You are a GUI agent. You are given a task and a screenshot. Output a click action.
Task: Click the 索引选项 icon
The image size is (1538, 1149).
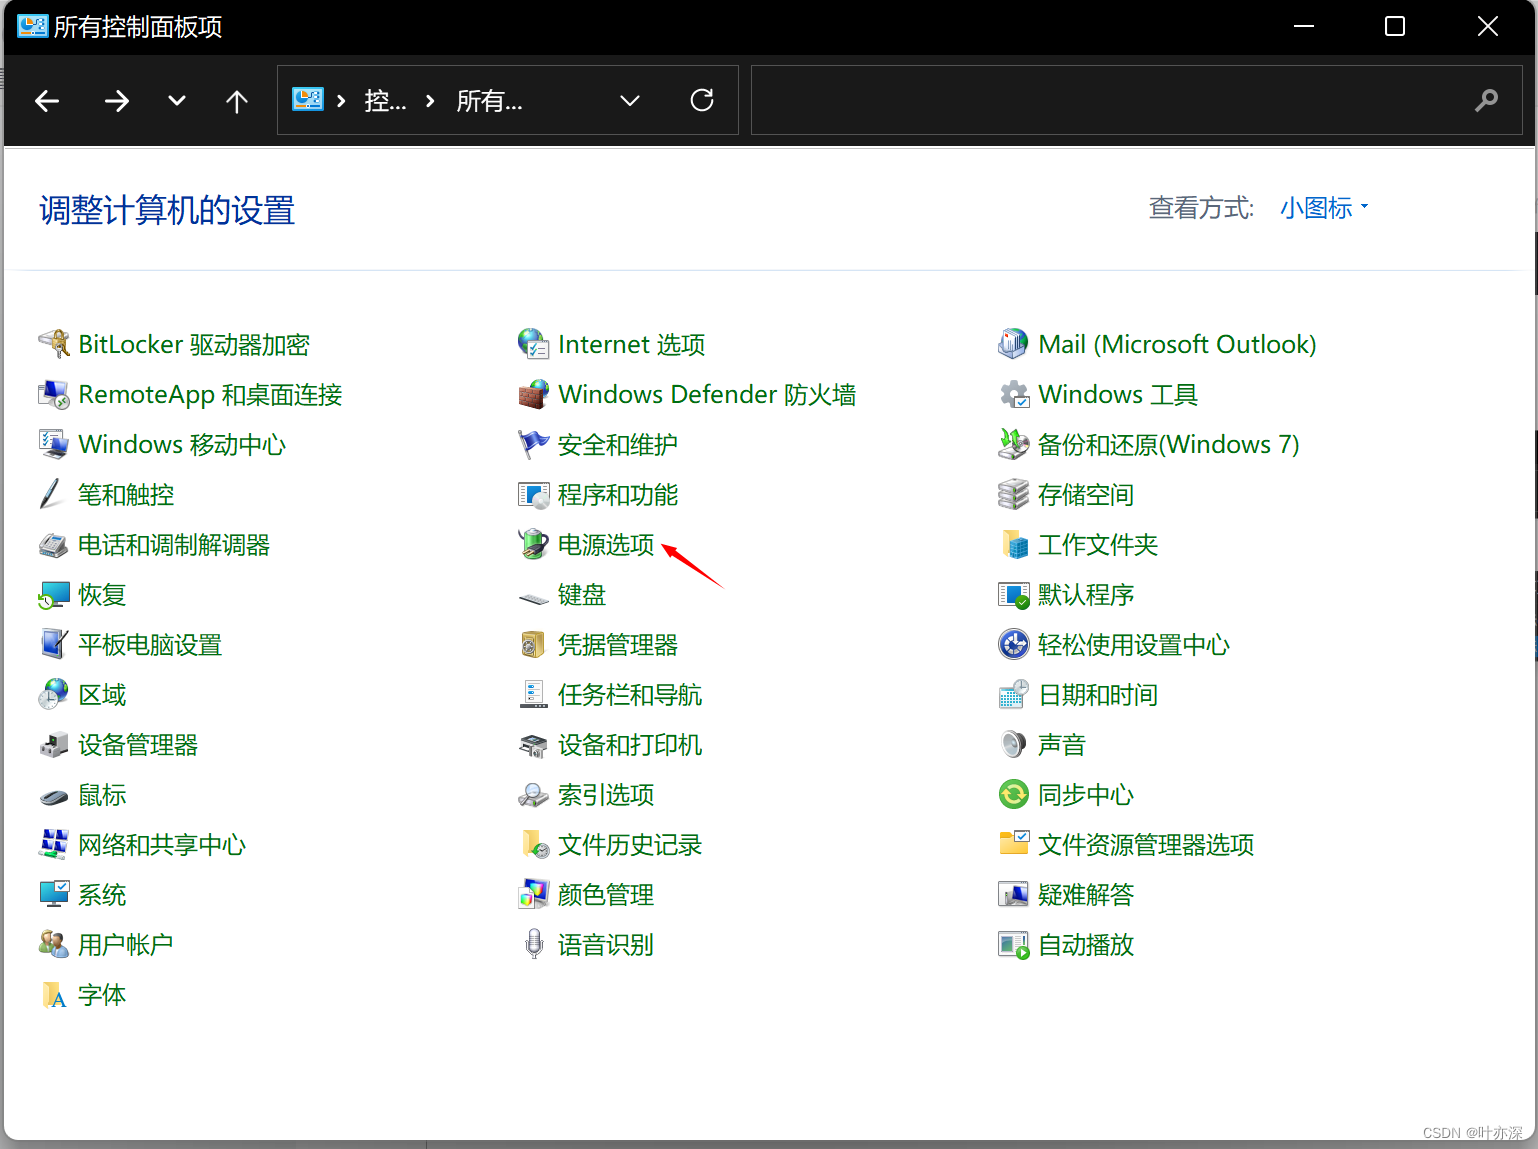pos(533,794)
